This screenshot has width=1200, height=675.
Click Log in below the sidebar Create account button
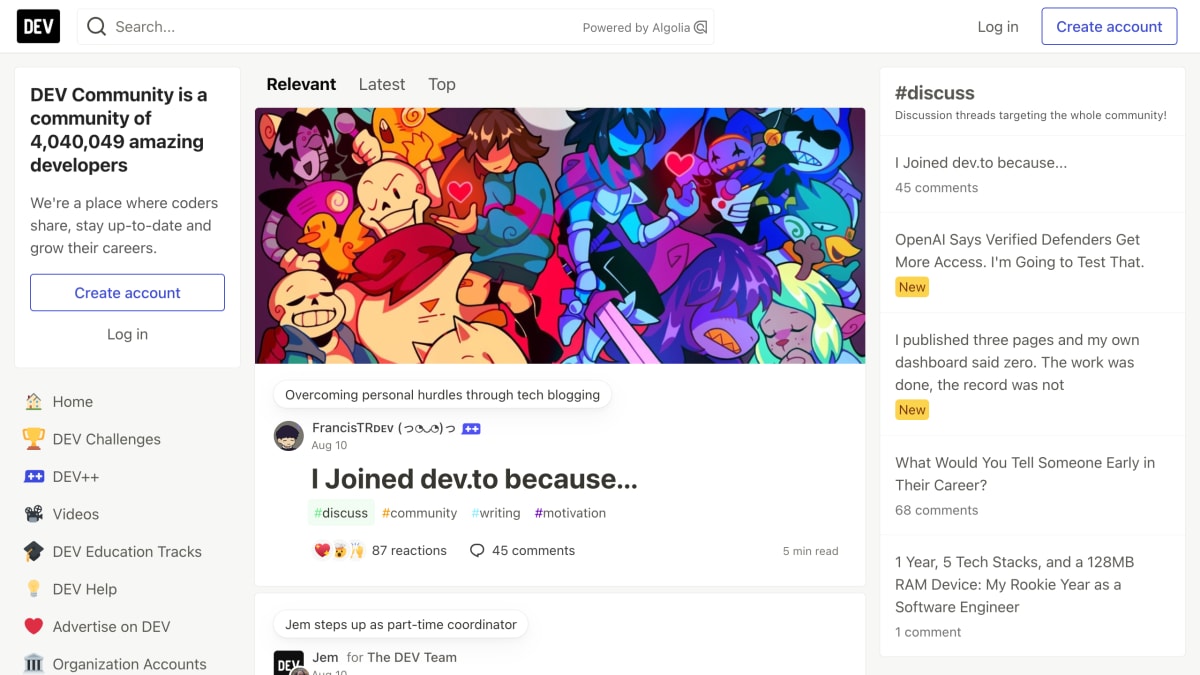[127, 334]
